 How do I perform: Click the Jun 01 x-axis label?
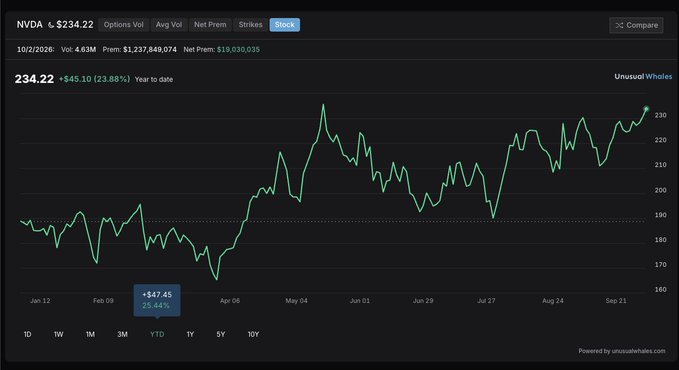click(360, 301)
